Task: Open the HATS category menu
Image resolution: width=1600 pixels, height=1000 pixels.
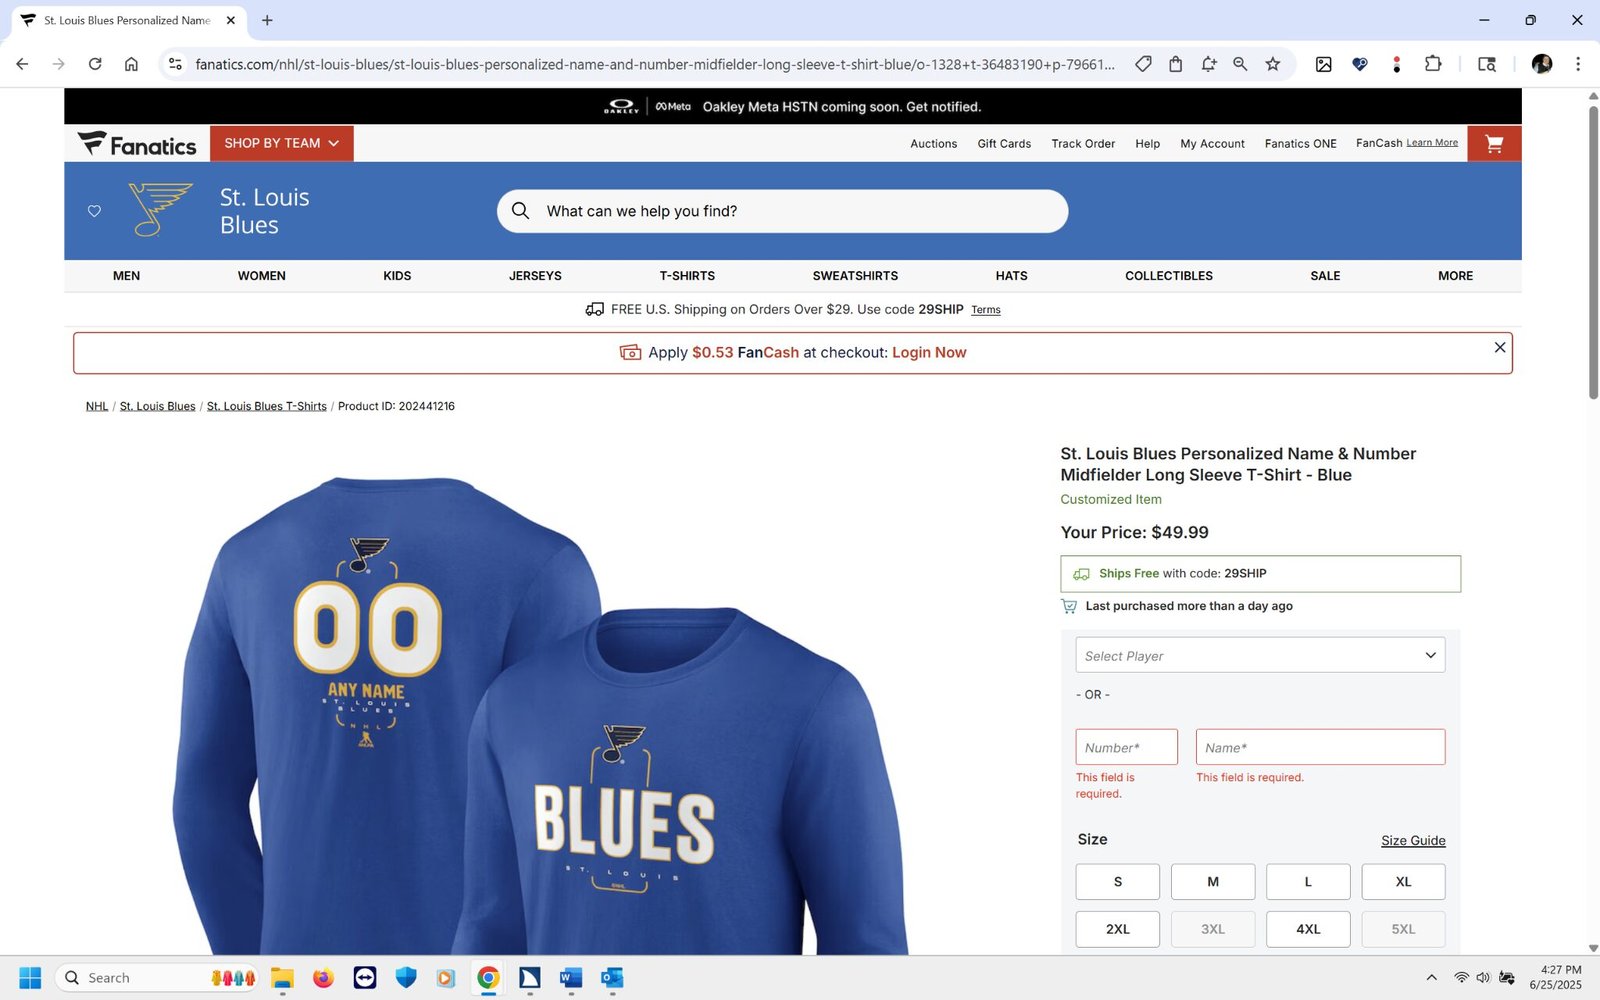Action: pyautogui.click(x=1011, y=276)
